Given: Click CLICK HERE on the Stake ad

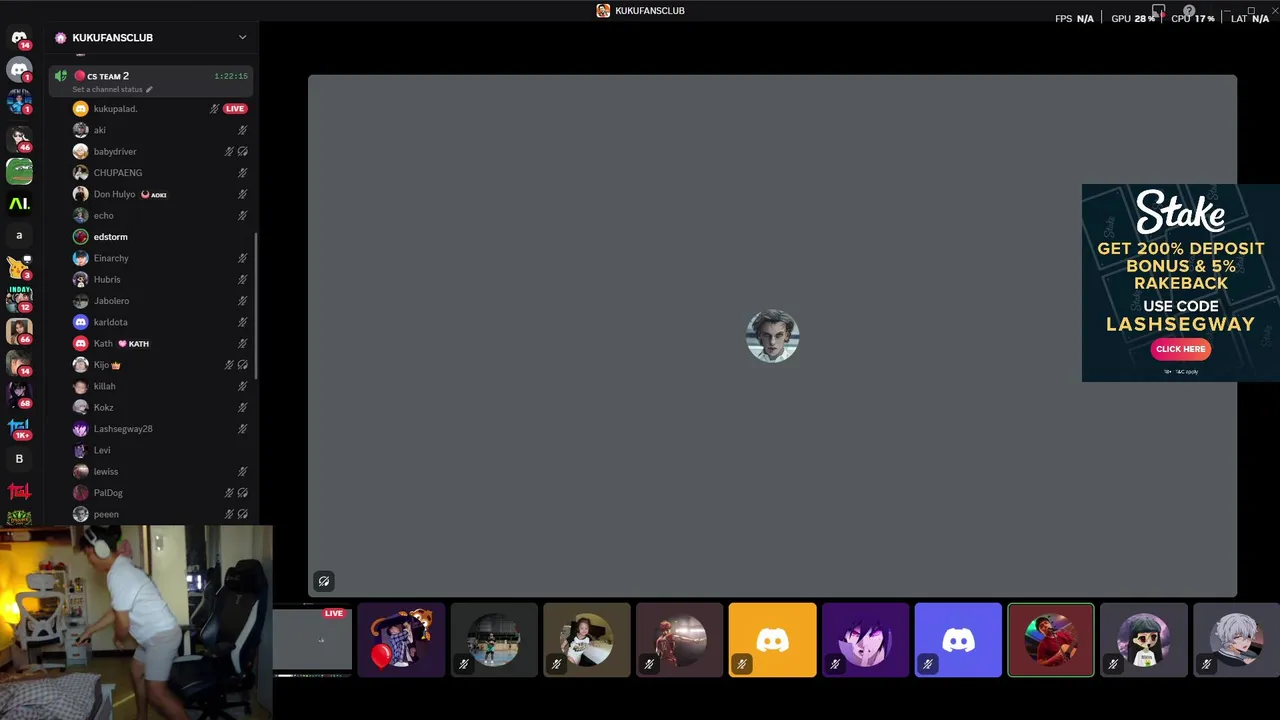Looking at the screenshot, I should [1180, 349].
